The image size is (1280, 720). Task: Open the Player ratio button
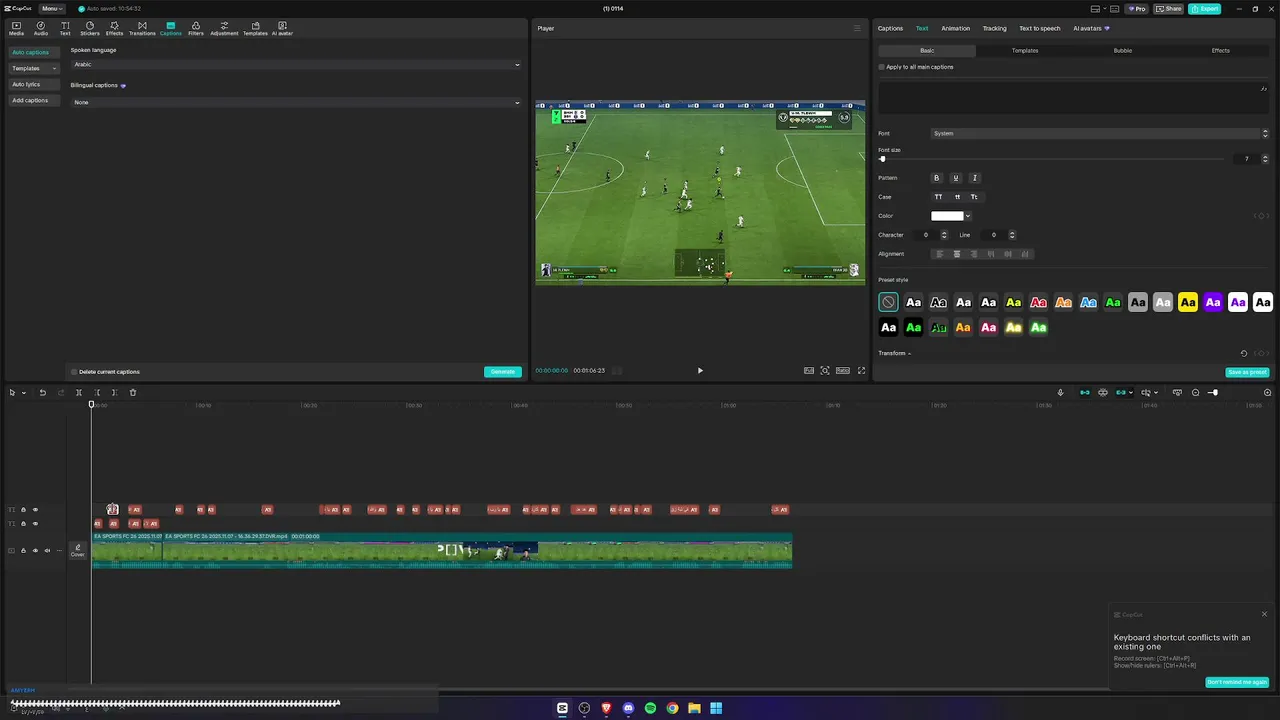click(x=843, y=371)
